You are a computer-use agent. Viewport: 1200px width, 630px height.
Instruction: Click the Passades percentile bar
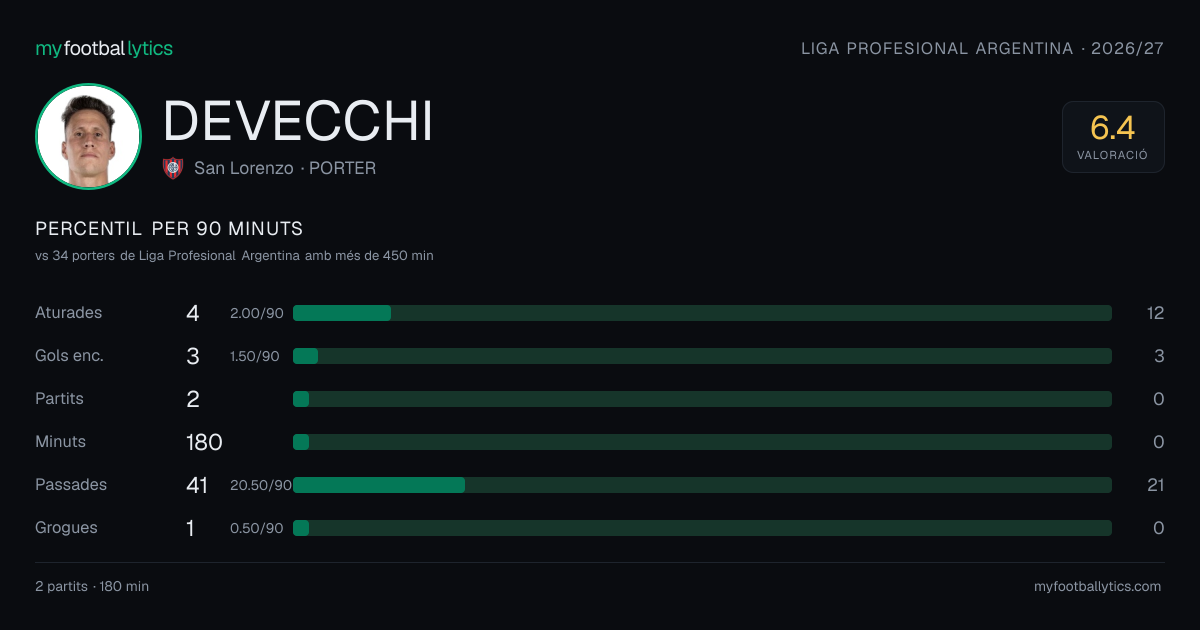point(702,485)
